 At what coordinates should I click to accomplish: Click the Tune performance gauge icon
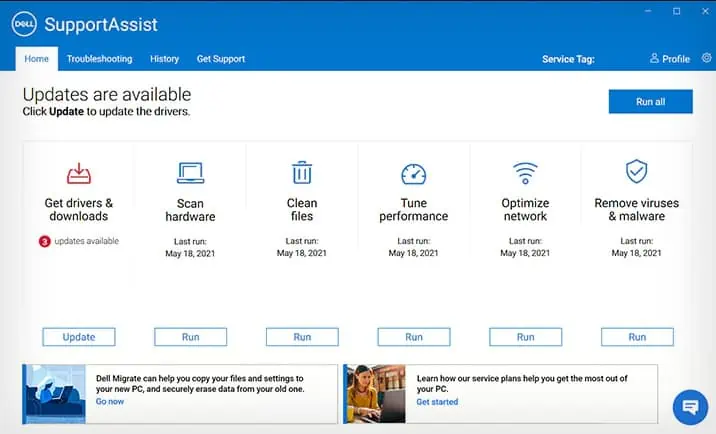[413, 174]
